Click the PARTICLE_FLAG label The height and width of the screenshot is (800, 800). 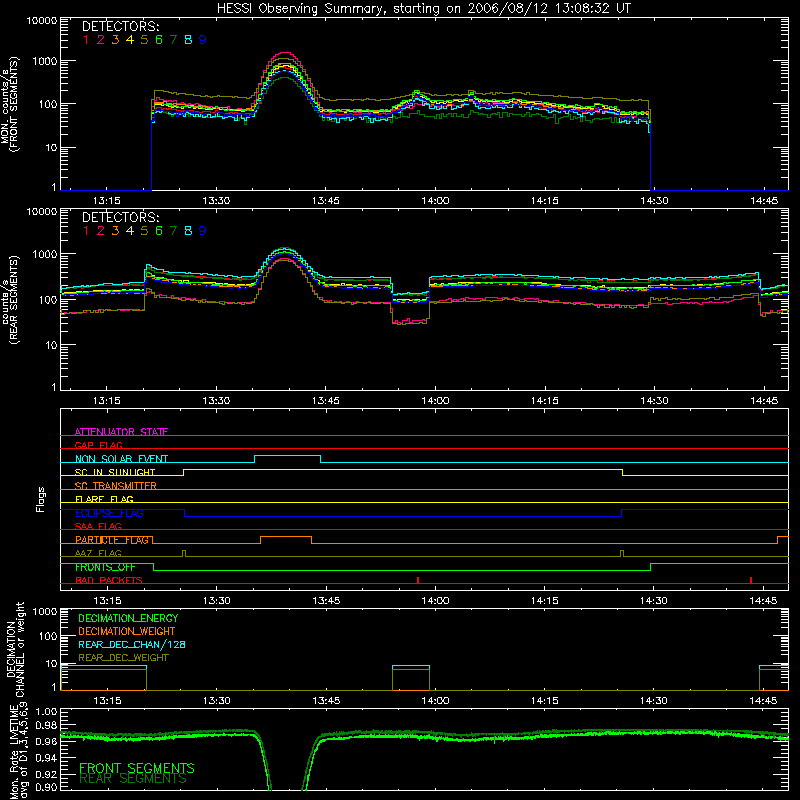click(x=112, y=539)
